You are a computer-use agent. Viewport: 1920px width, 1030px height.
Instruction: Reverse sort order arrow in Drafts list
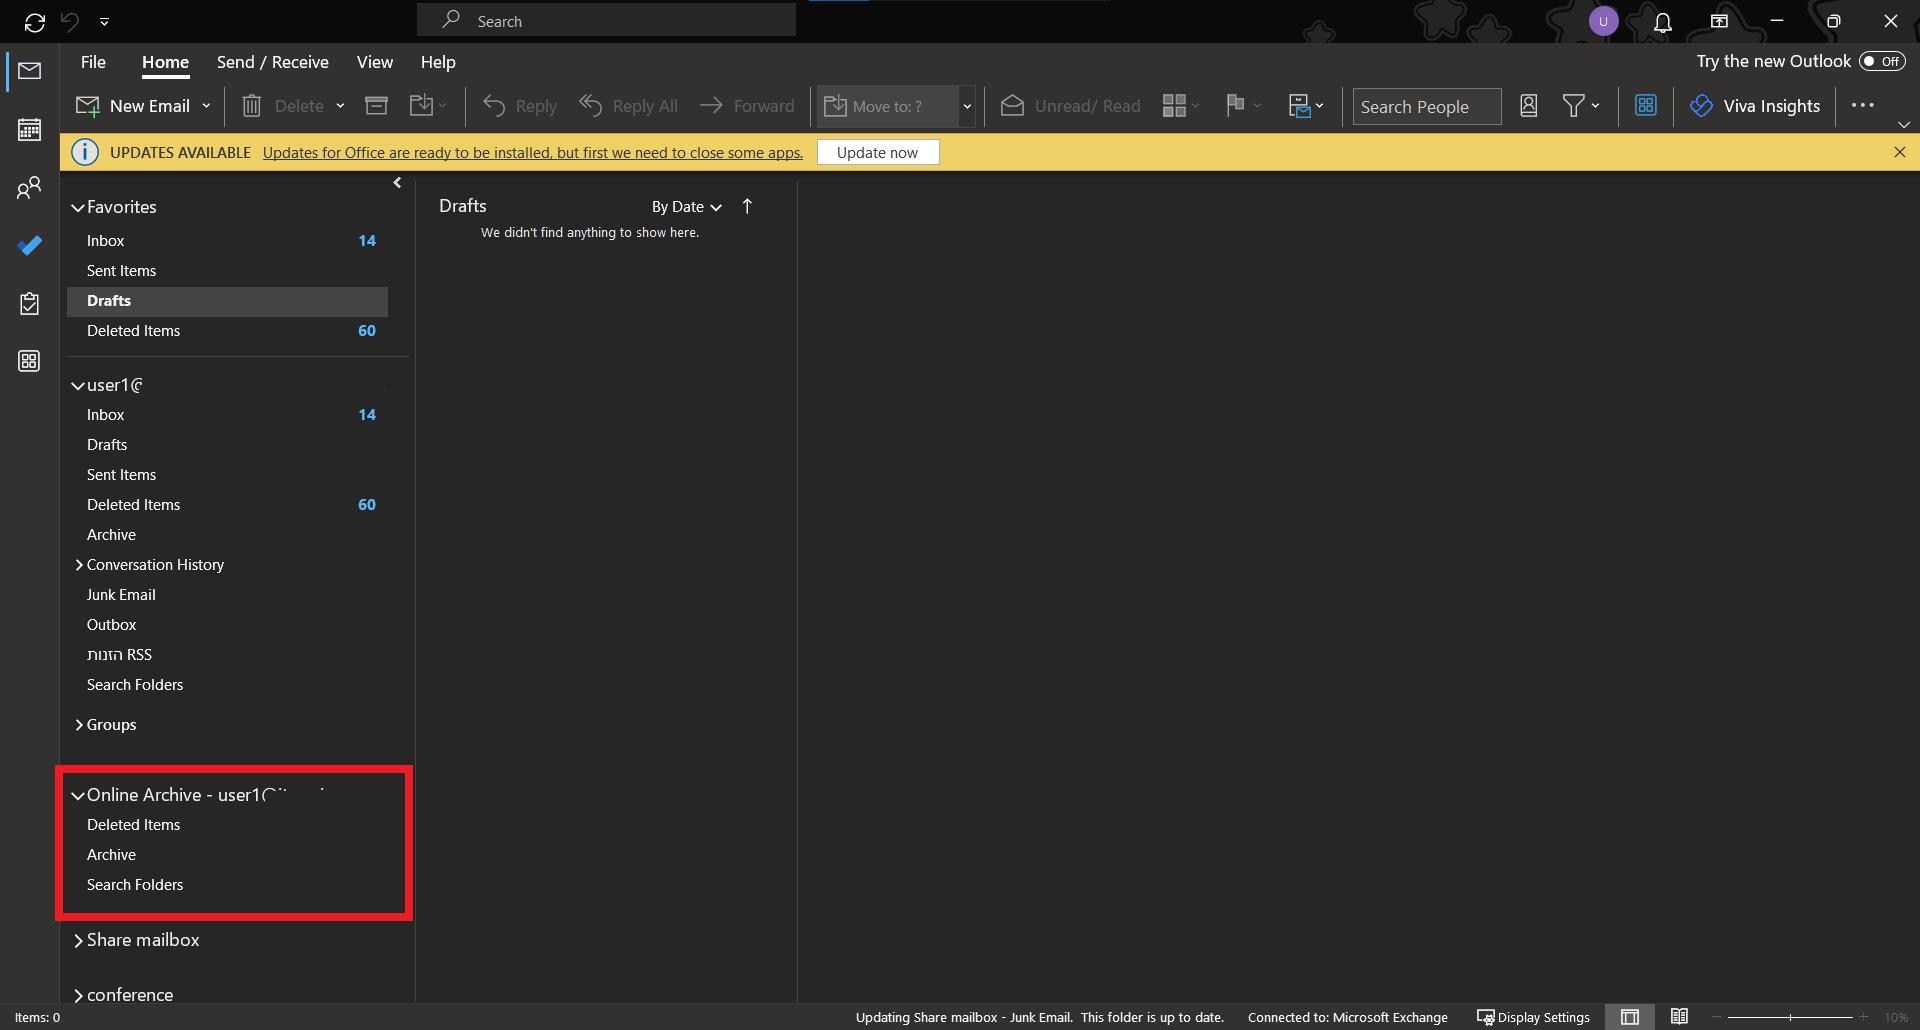click(747, 206)
